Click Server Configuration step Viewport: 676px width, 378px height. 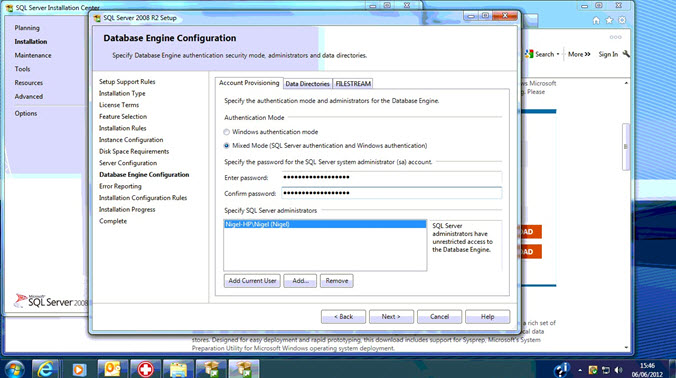[128, 163]
